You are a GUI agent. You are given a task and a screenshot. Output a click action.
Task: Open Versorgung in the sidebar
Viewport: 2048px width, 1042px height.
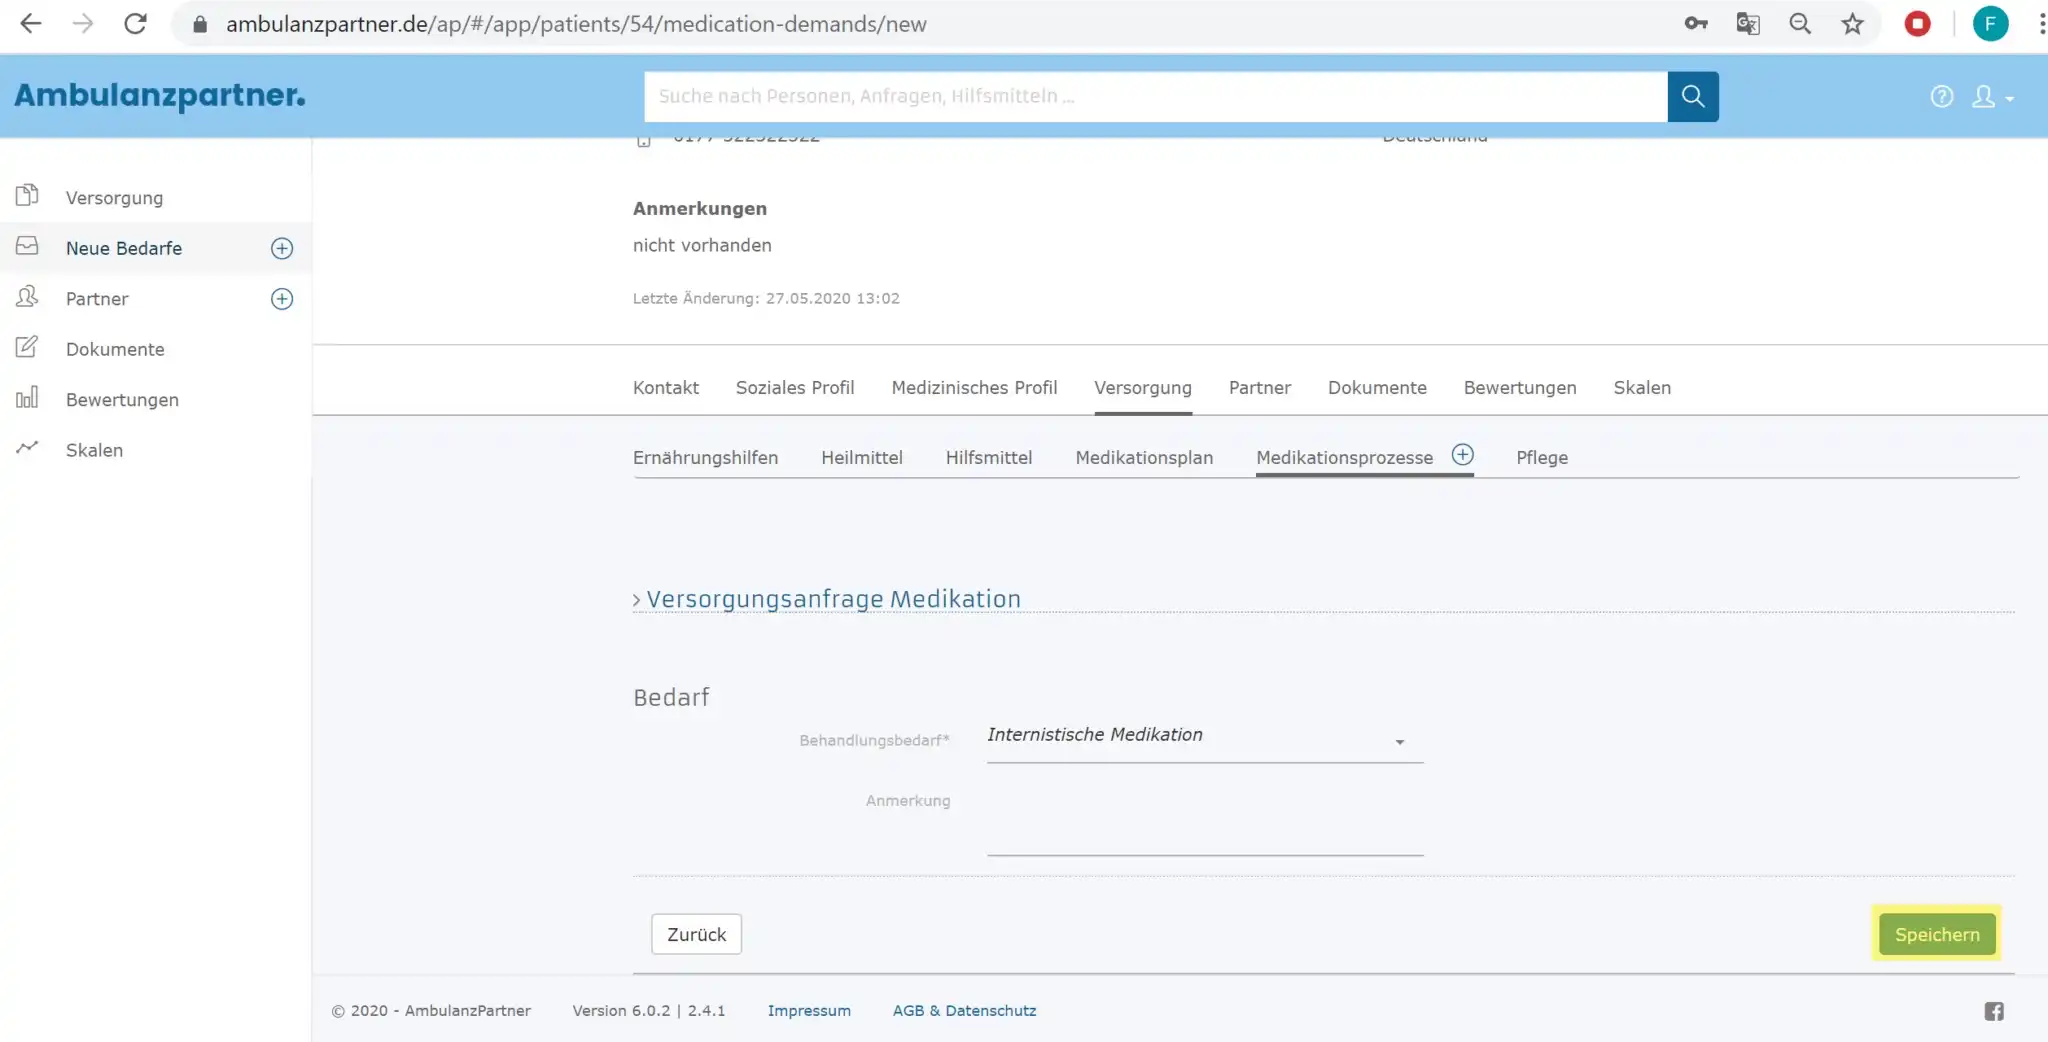[x=114, y=198]
